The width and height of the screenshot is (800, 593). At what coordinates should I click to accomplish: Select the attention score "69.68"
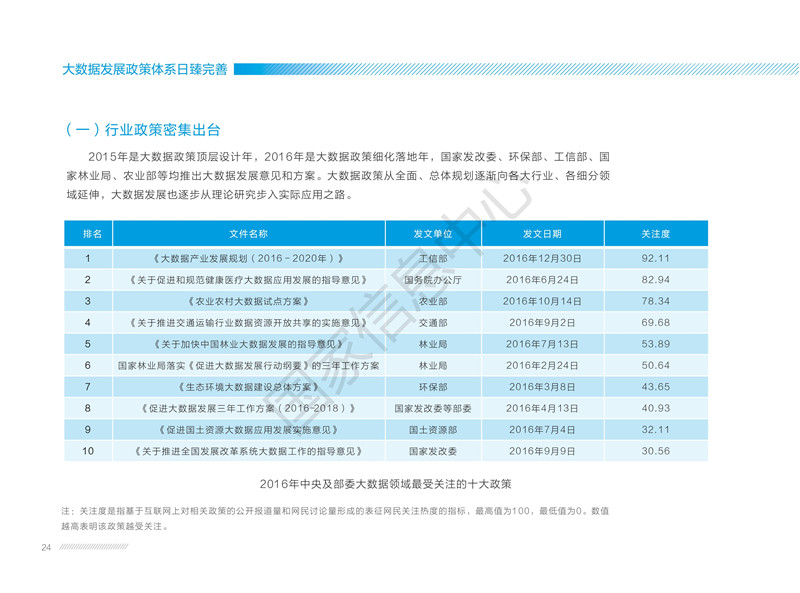[x=656, y=323]
